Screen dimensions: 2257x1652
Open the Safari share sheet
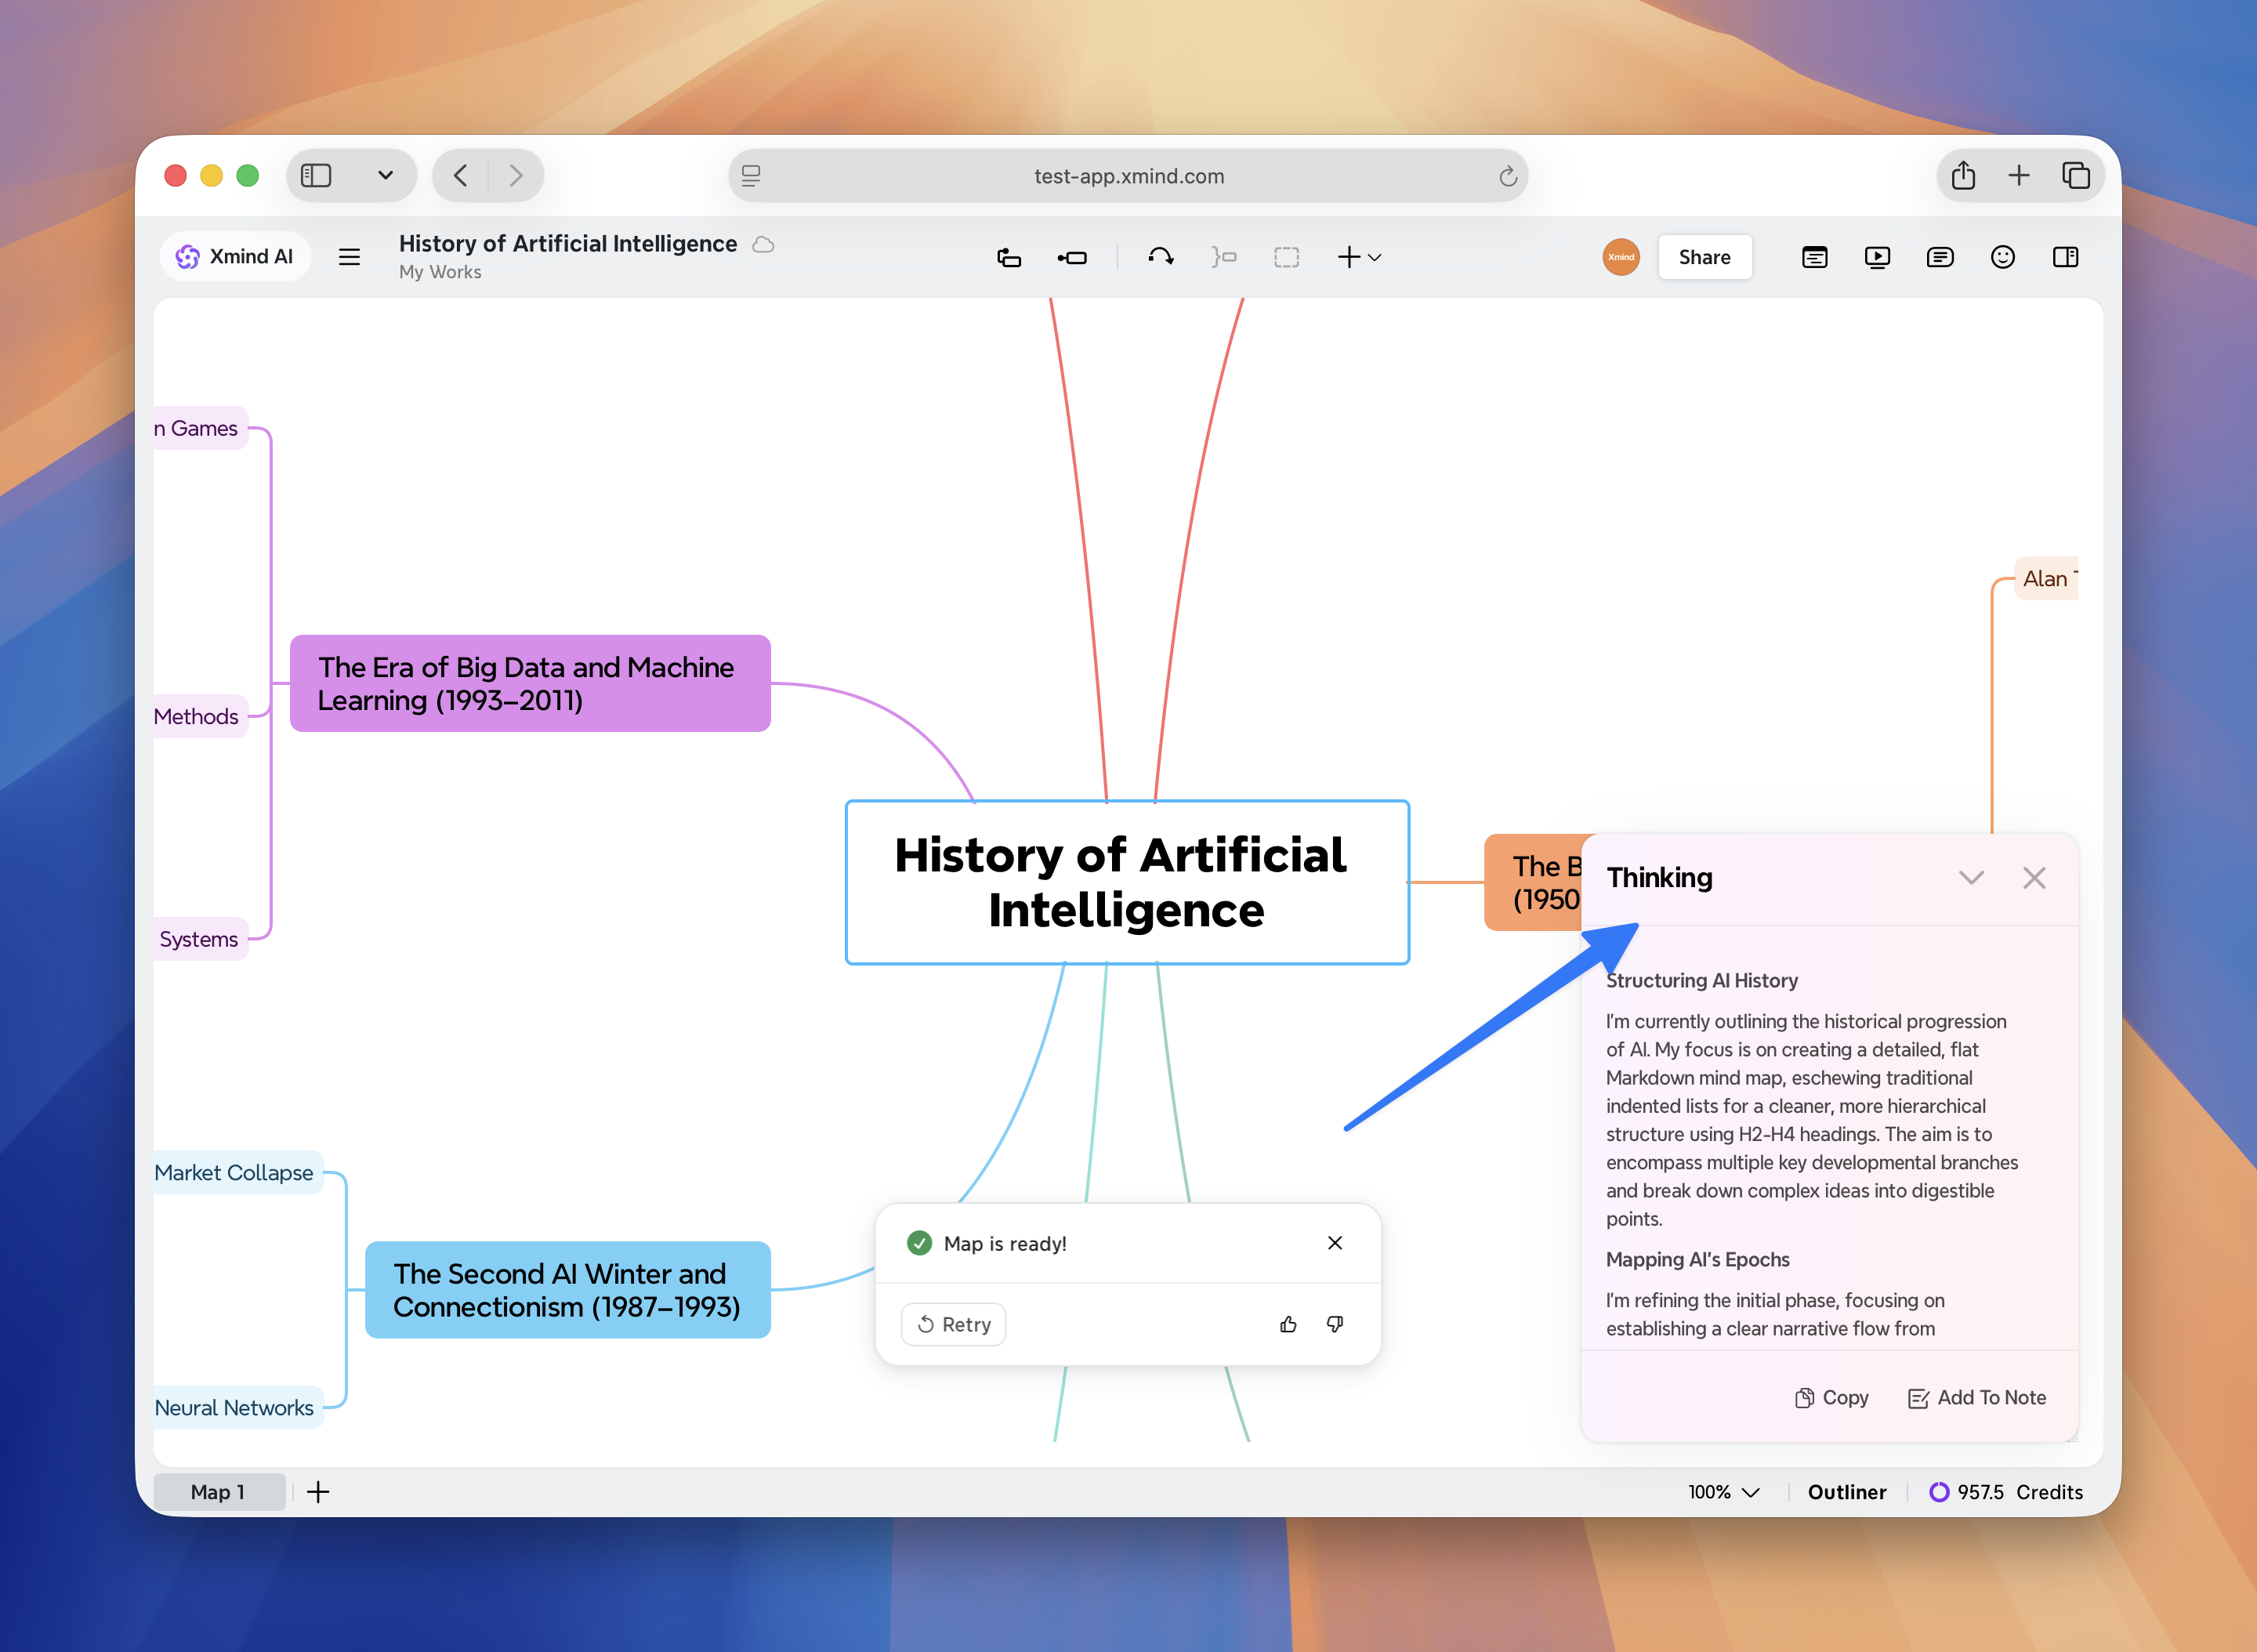point(1963,176)
